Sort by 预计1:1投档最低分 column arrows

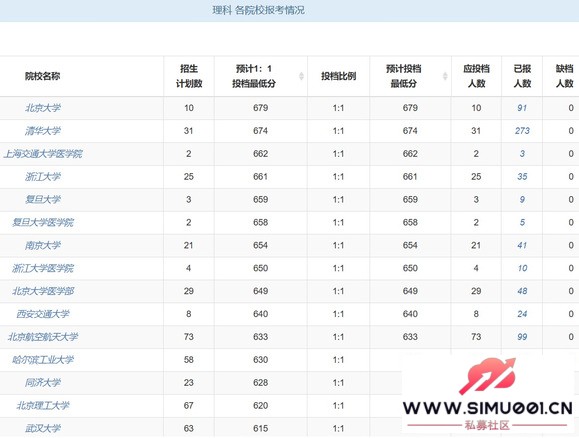(301, 76)
